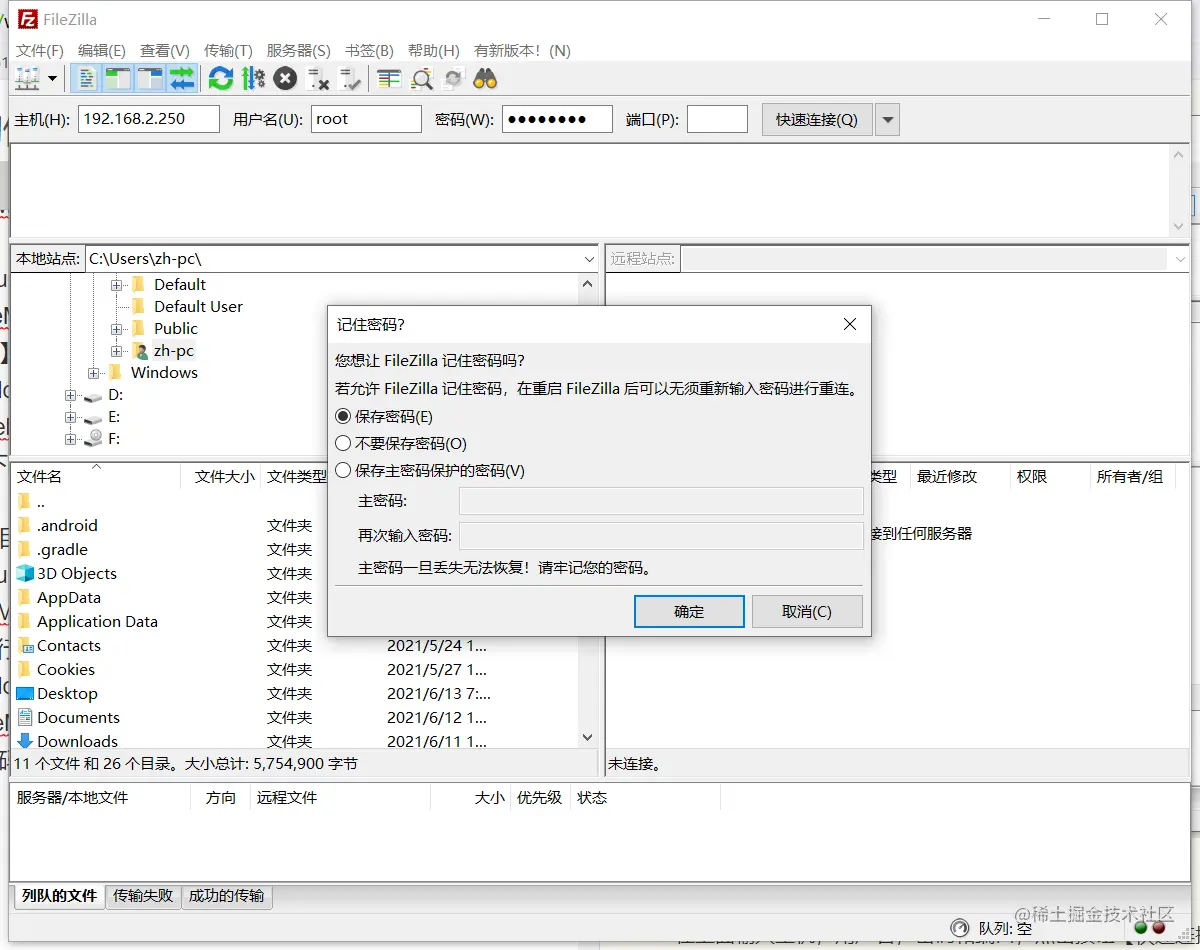Open the local site path dropdown

click(589, 259)
